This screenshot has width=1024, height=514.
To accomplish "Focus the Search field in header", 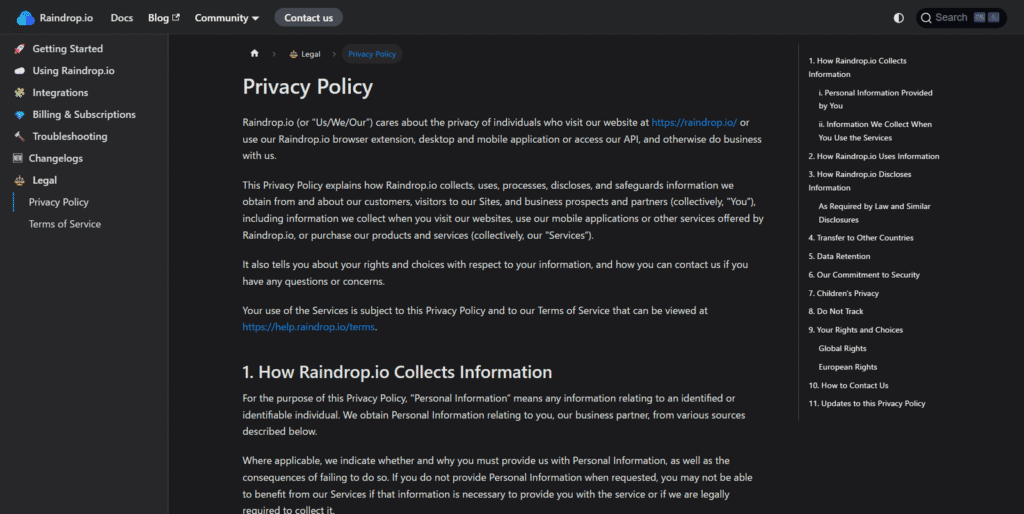I will click(961, 18).
